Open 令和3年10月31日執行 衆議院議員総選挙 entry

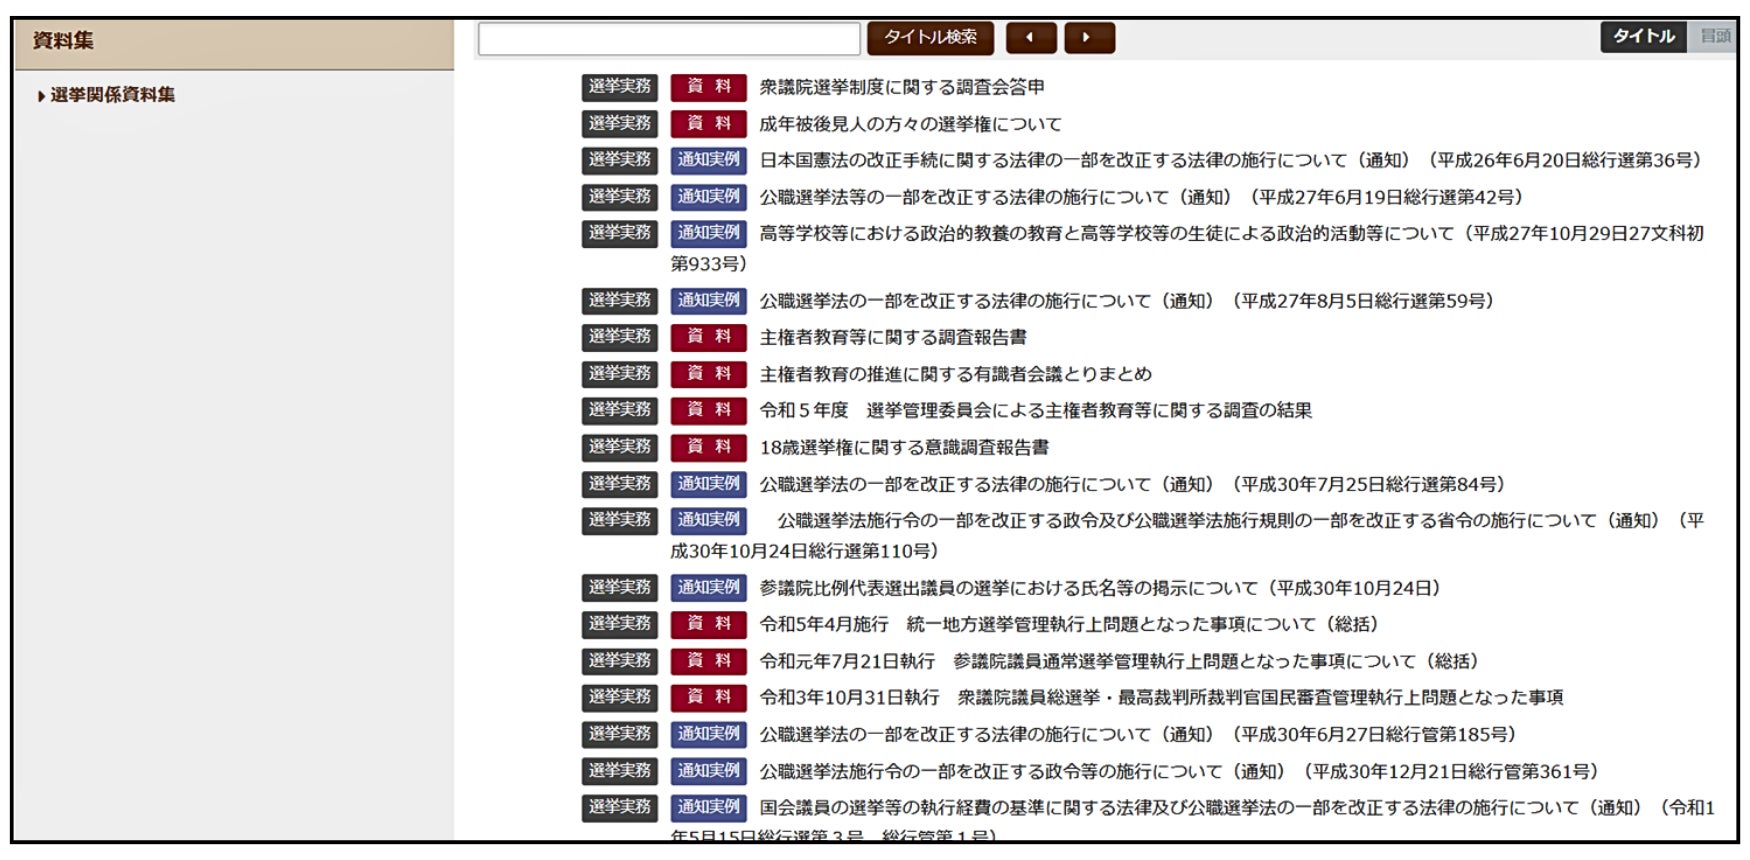[1161, 698]
